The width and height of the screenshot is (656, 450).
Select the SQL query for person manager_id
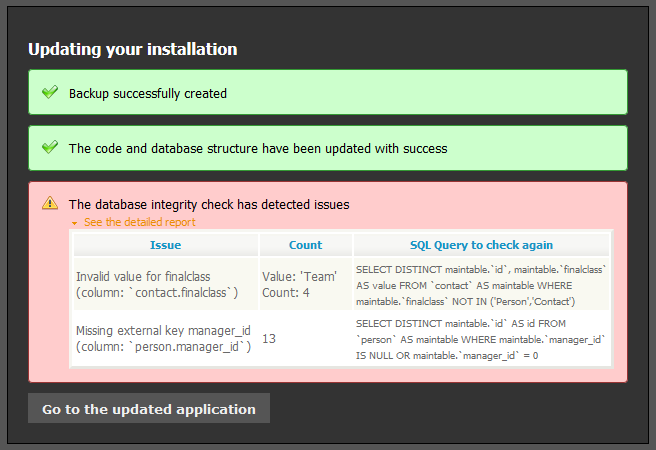click(481, 339)
